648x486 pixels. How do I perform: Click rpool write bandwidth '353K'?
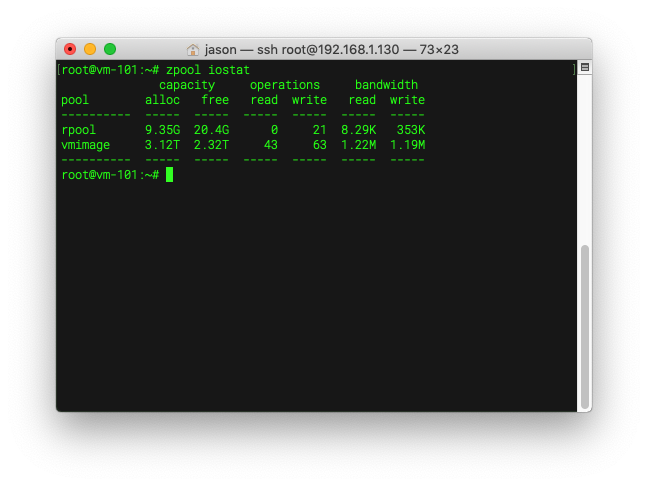pyautogui.click(x=411, y=130)
